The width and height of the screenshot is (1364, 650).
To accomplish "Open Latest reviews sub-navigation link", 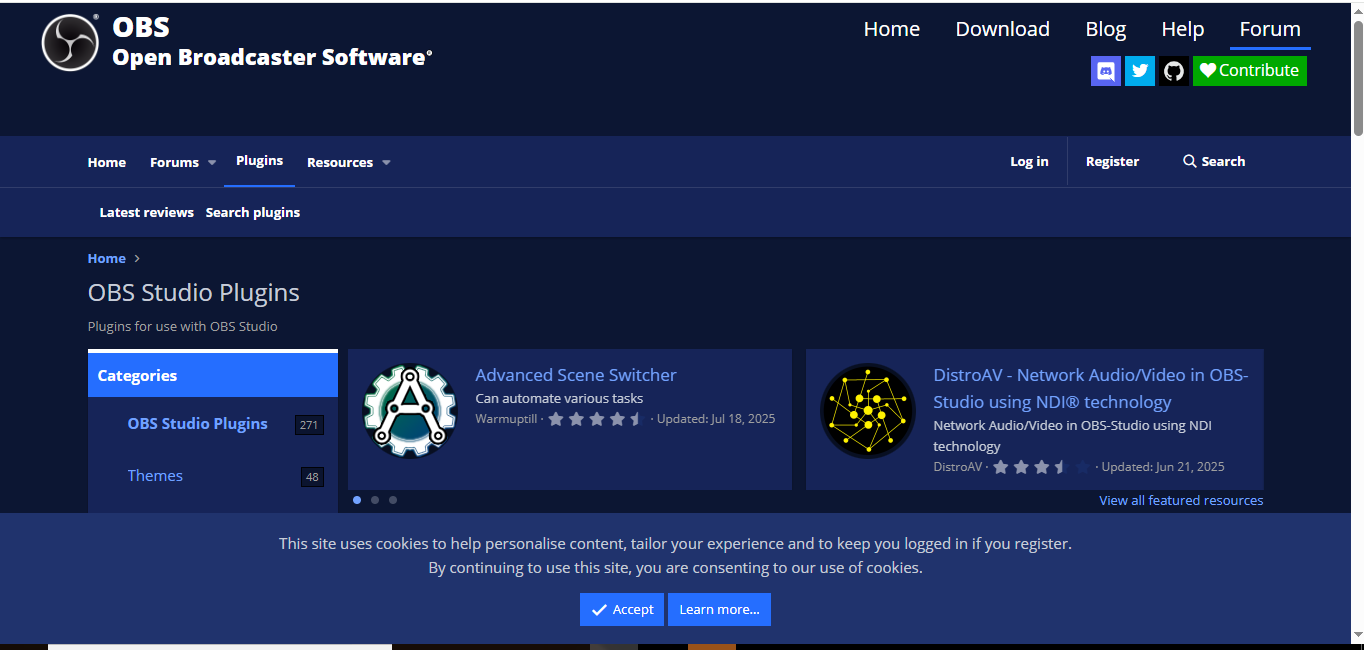I will tap(147, 213).
